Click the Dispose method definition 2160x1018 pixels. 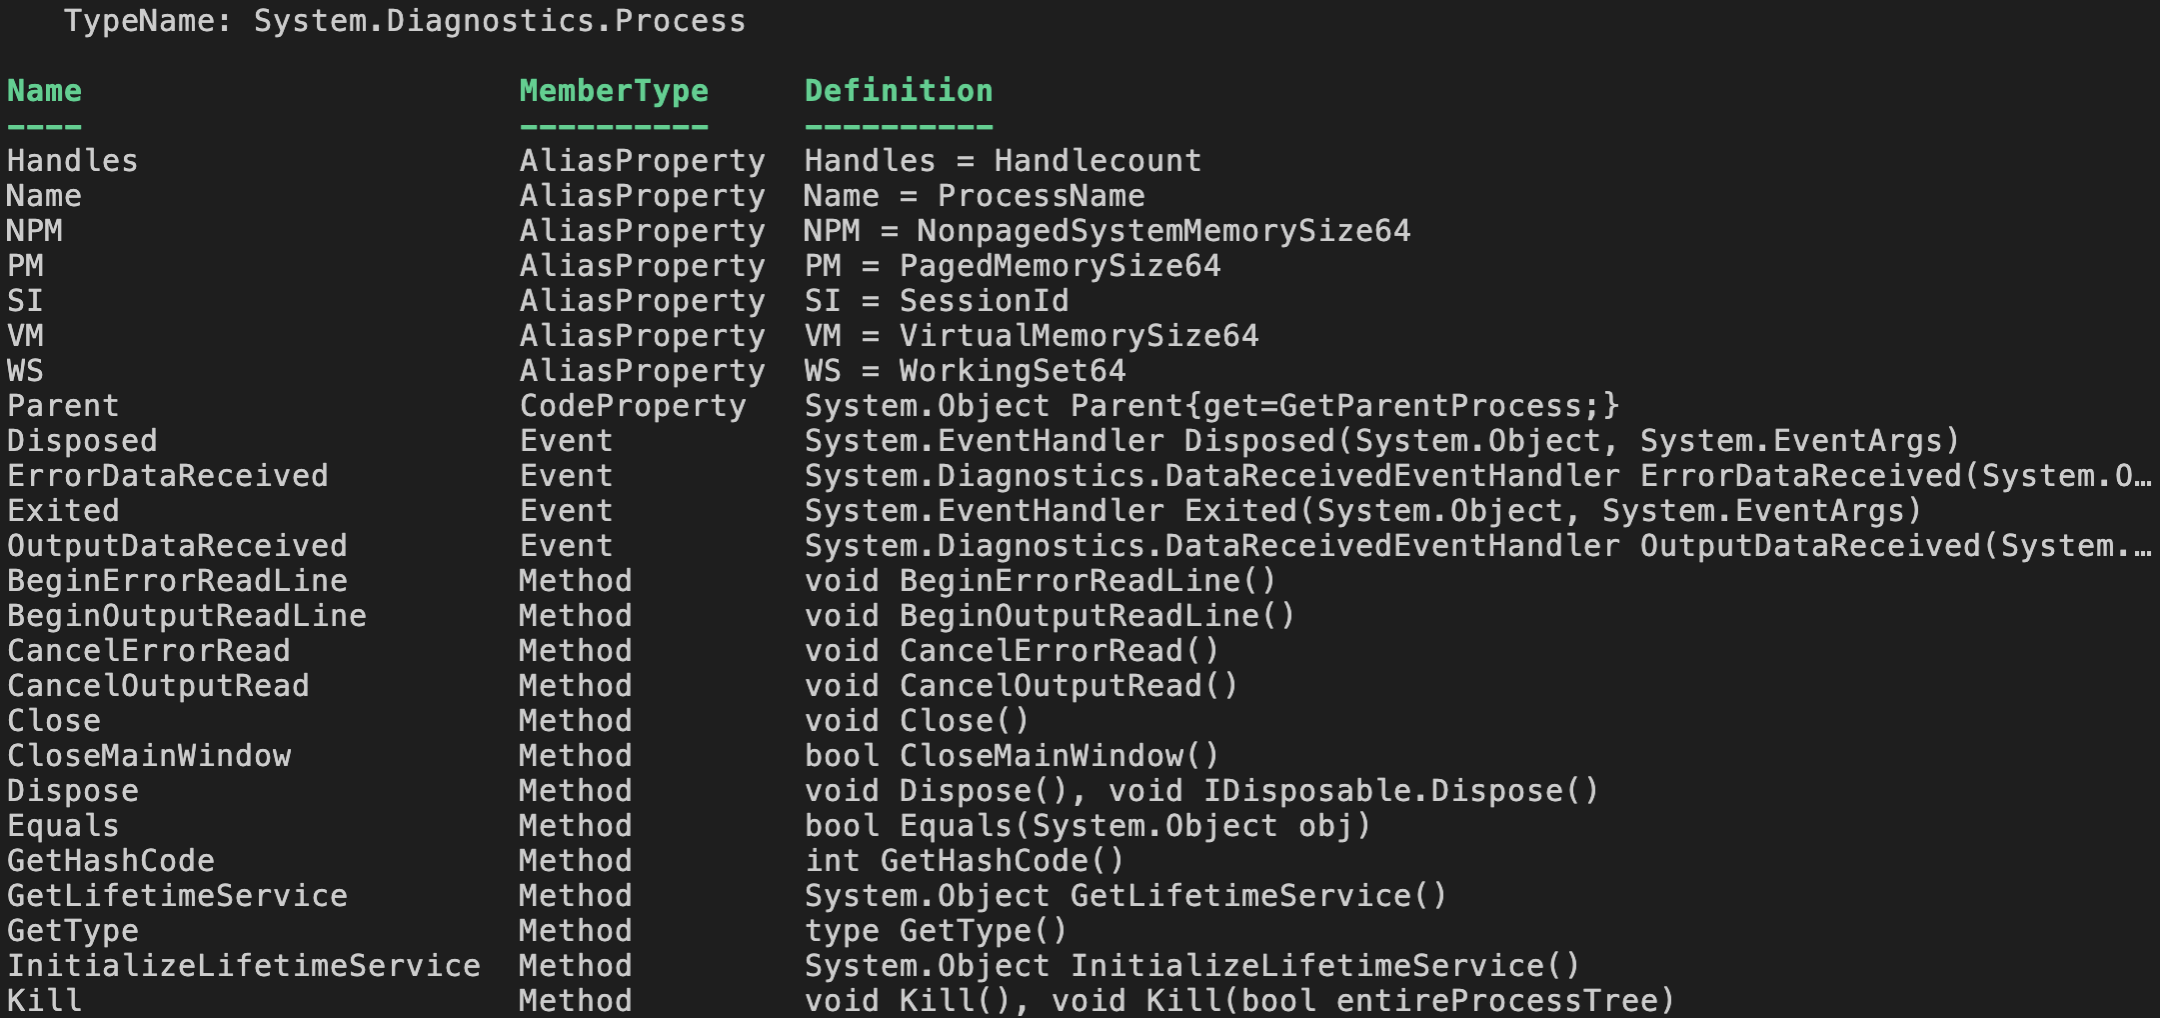coord(1202,791)
